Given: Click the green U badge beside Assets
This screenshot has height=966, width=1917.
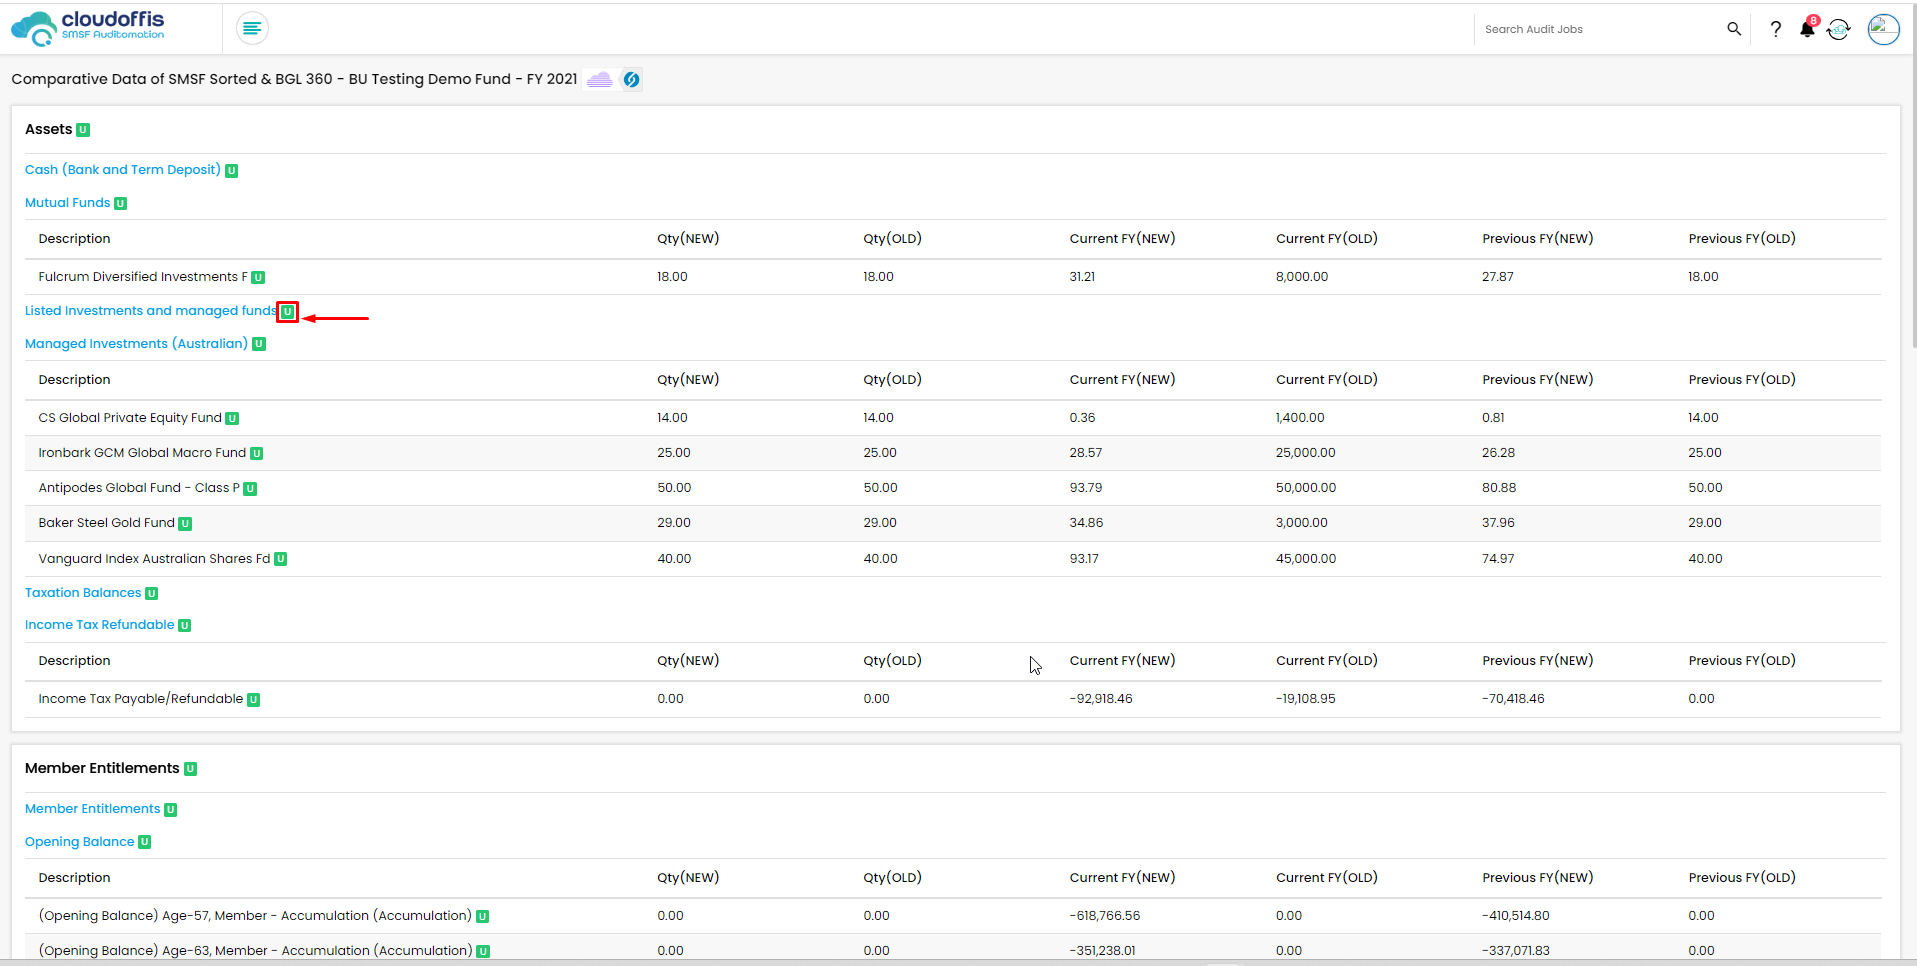Looking at the screenshot, I should [x=83, y=130].
